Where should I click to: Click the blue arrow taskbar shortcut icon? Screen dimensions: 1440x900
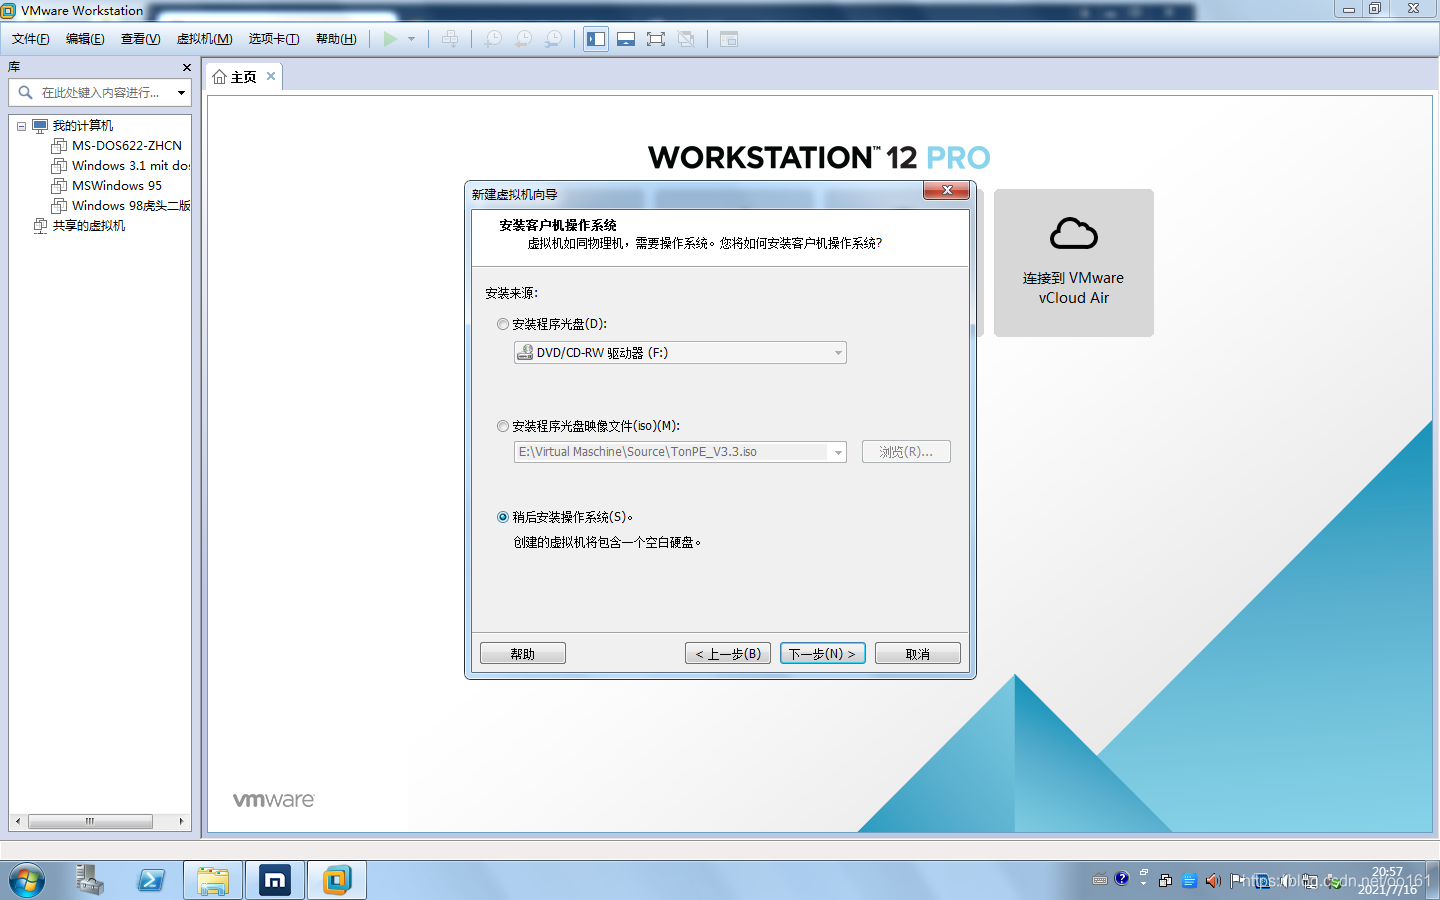coord(151,881)
